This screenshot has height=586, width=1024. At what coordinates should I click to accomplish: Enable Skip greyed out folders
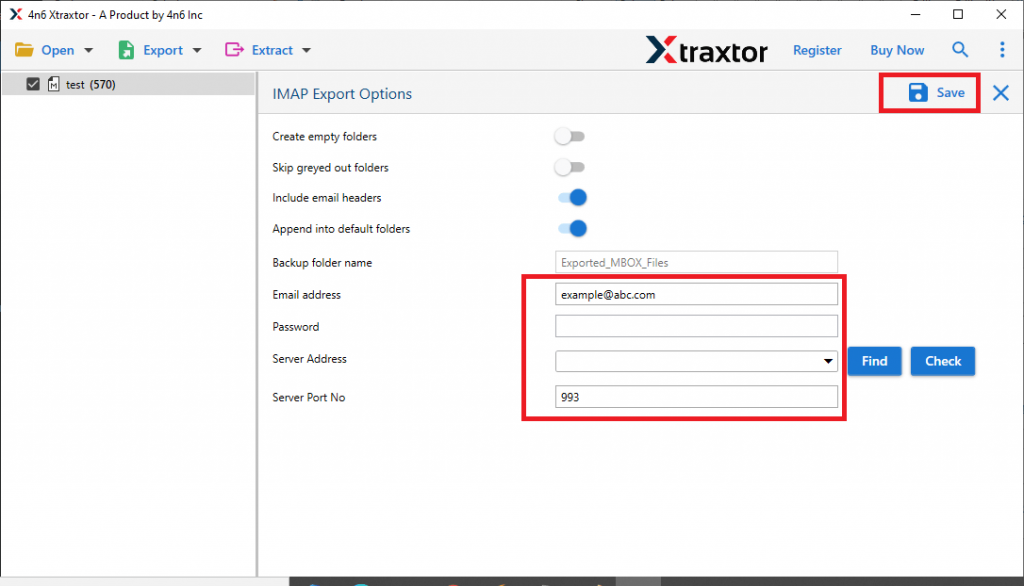[x=570, y=167]
